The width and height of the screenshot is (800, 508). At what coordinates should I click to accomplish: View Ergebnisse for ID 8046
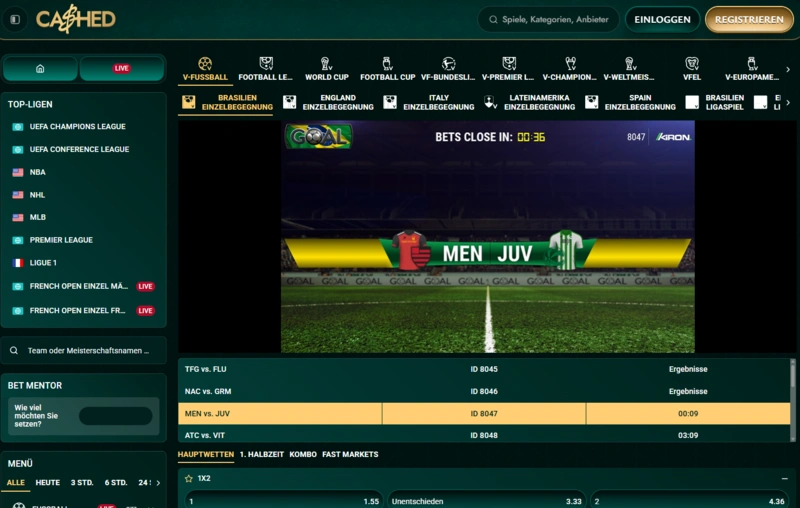[x=688, y=391]
